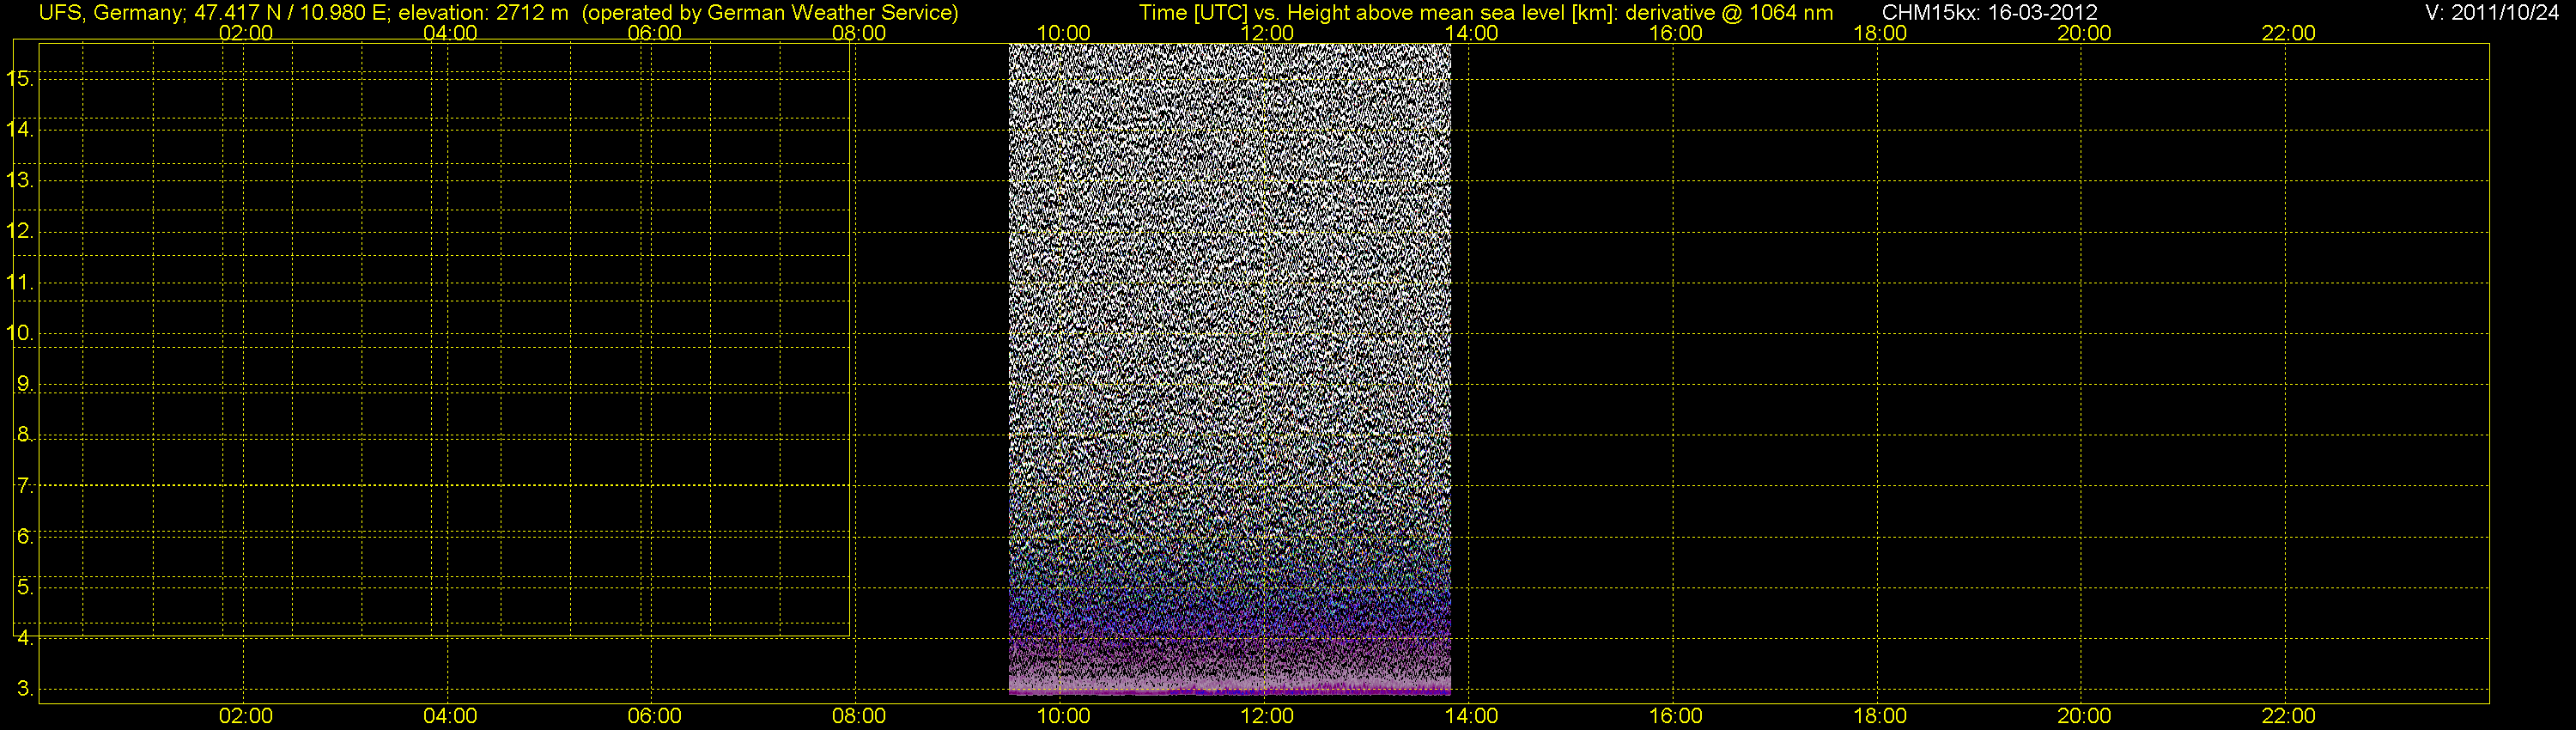Click the '12:00' label on the bottom time axis

pyautogui.click(x=1267, y=716)
